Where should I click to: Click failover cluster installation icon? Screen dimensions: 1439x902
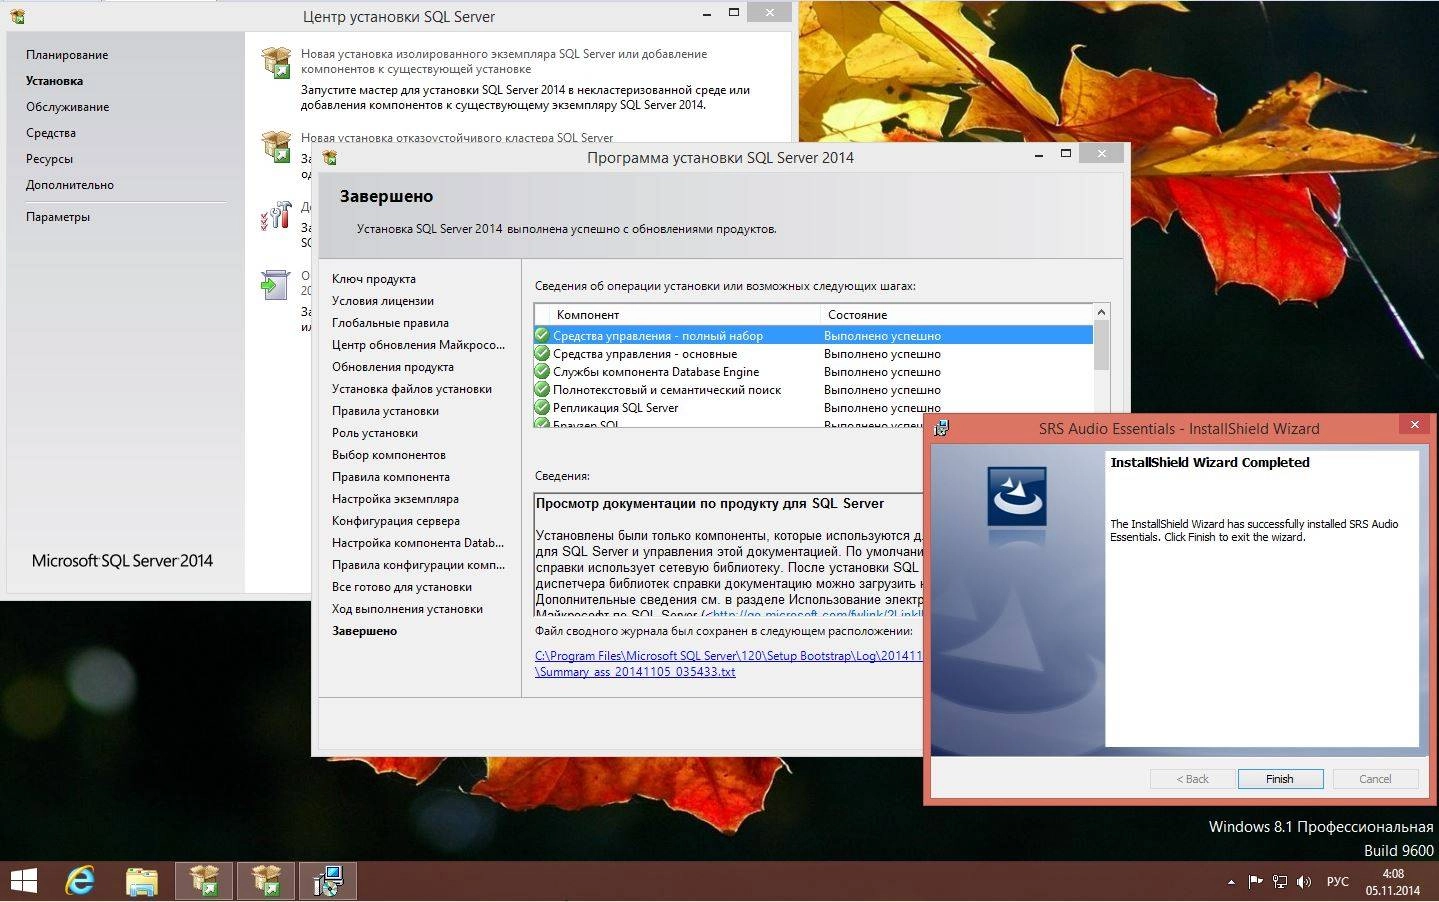[x=276, y=146]
